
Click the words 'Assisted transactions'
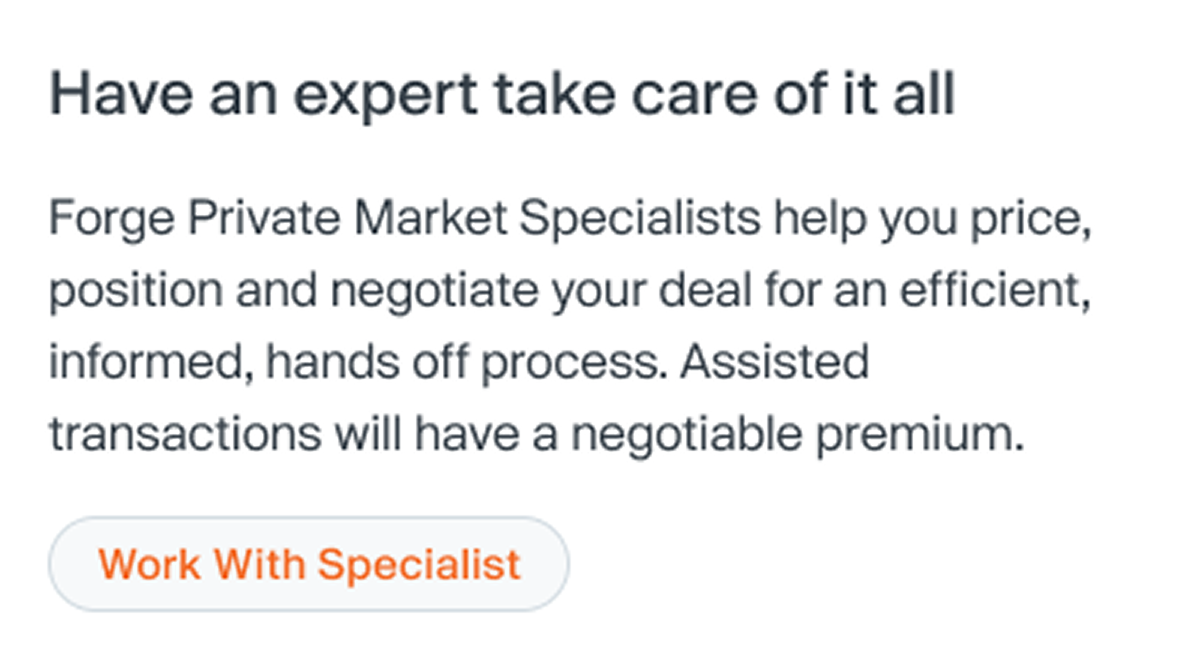458,399
